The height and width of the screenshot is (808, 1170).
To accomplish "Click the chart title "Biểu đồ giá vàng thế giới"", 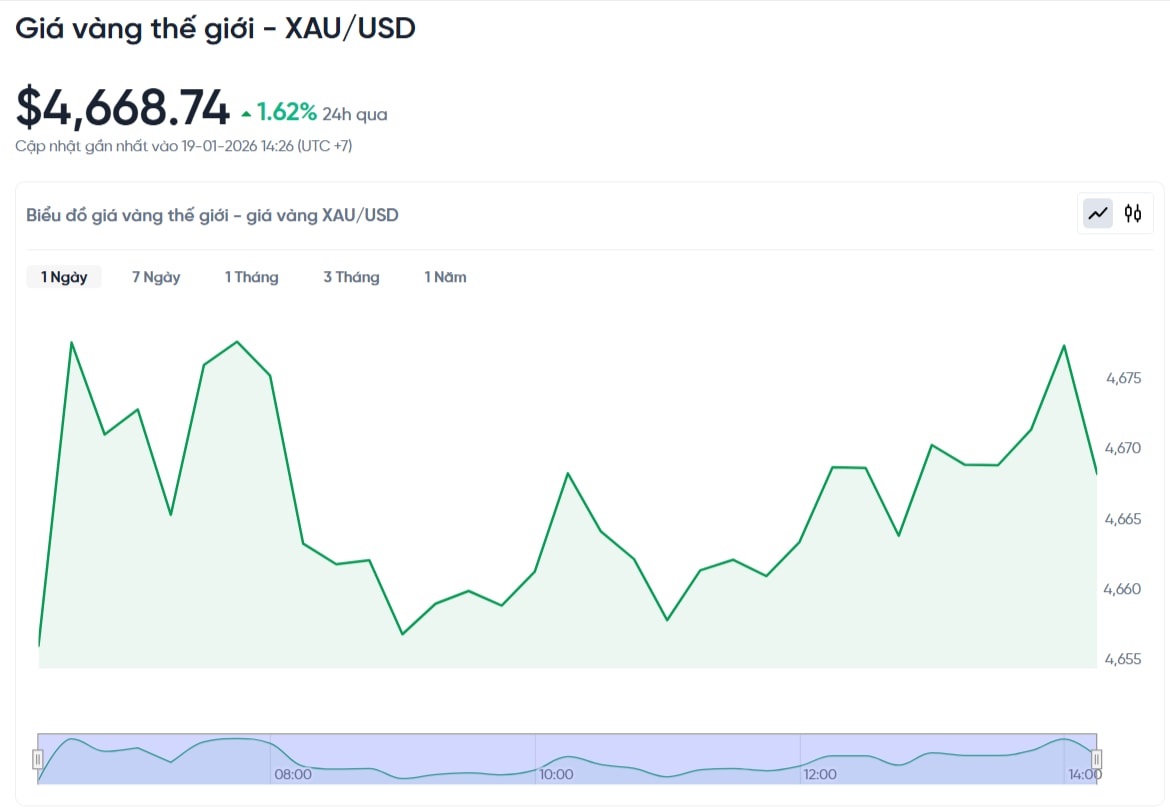I will [212, 214].
